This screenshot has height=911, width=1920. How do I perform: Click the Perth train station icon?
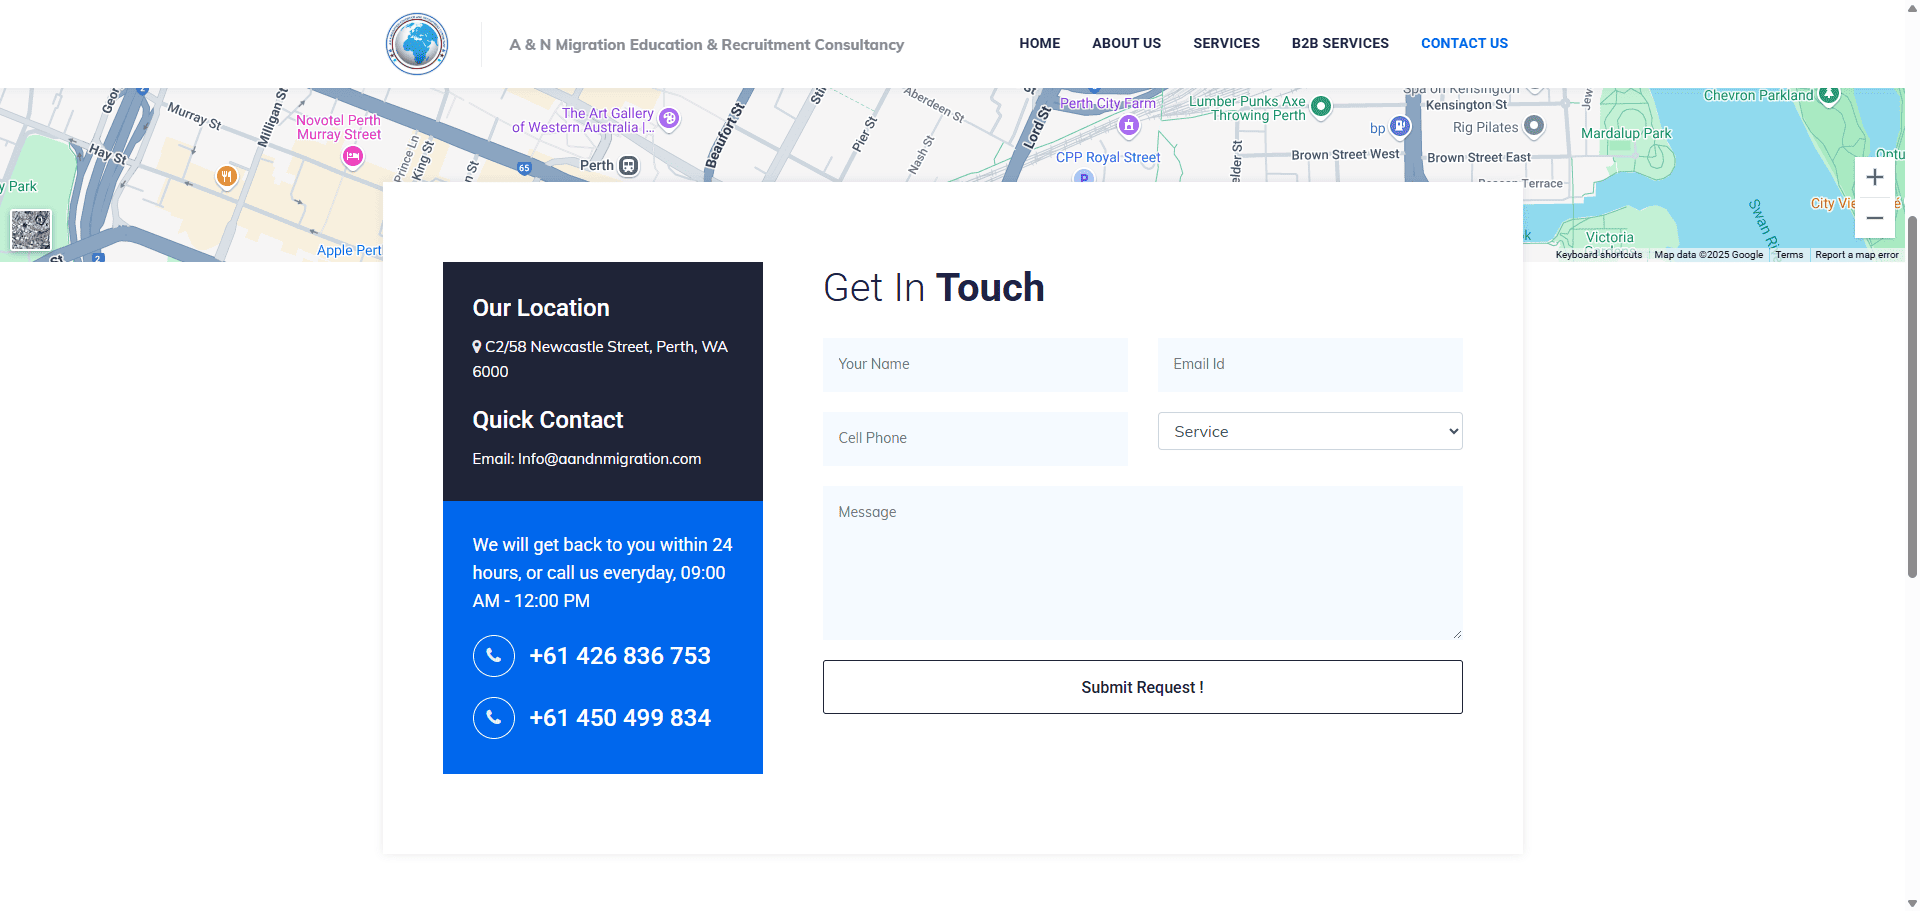point(628,166)
